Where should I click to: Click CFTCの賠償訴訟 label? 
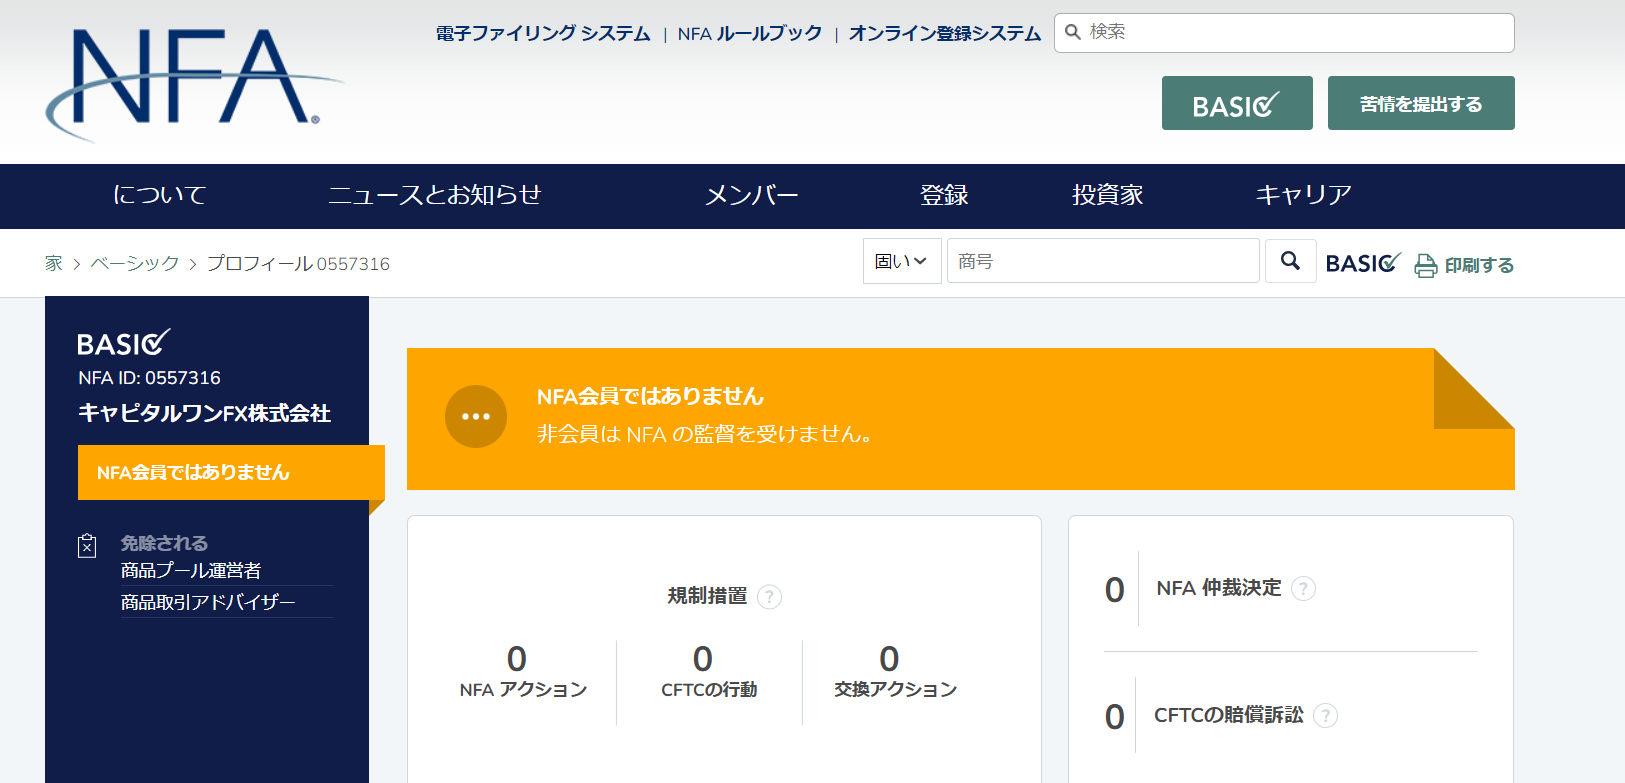coord(1229,715)
